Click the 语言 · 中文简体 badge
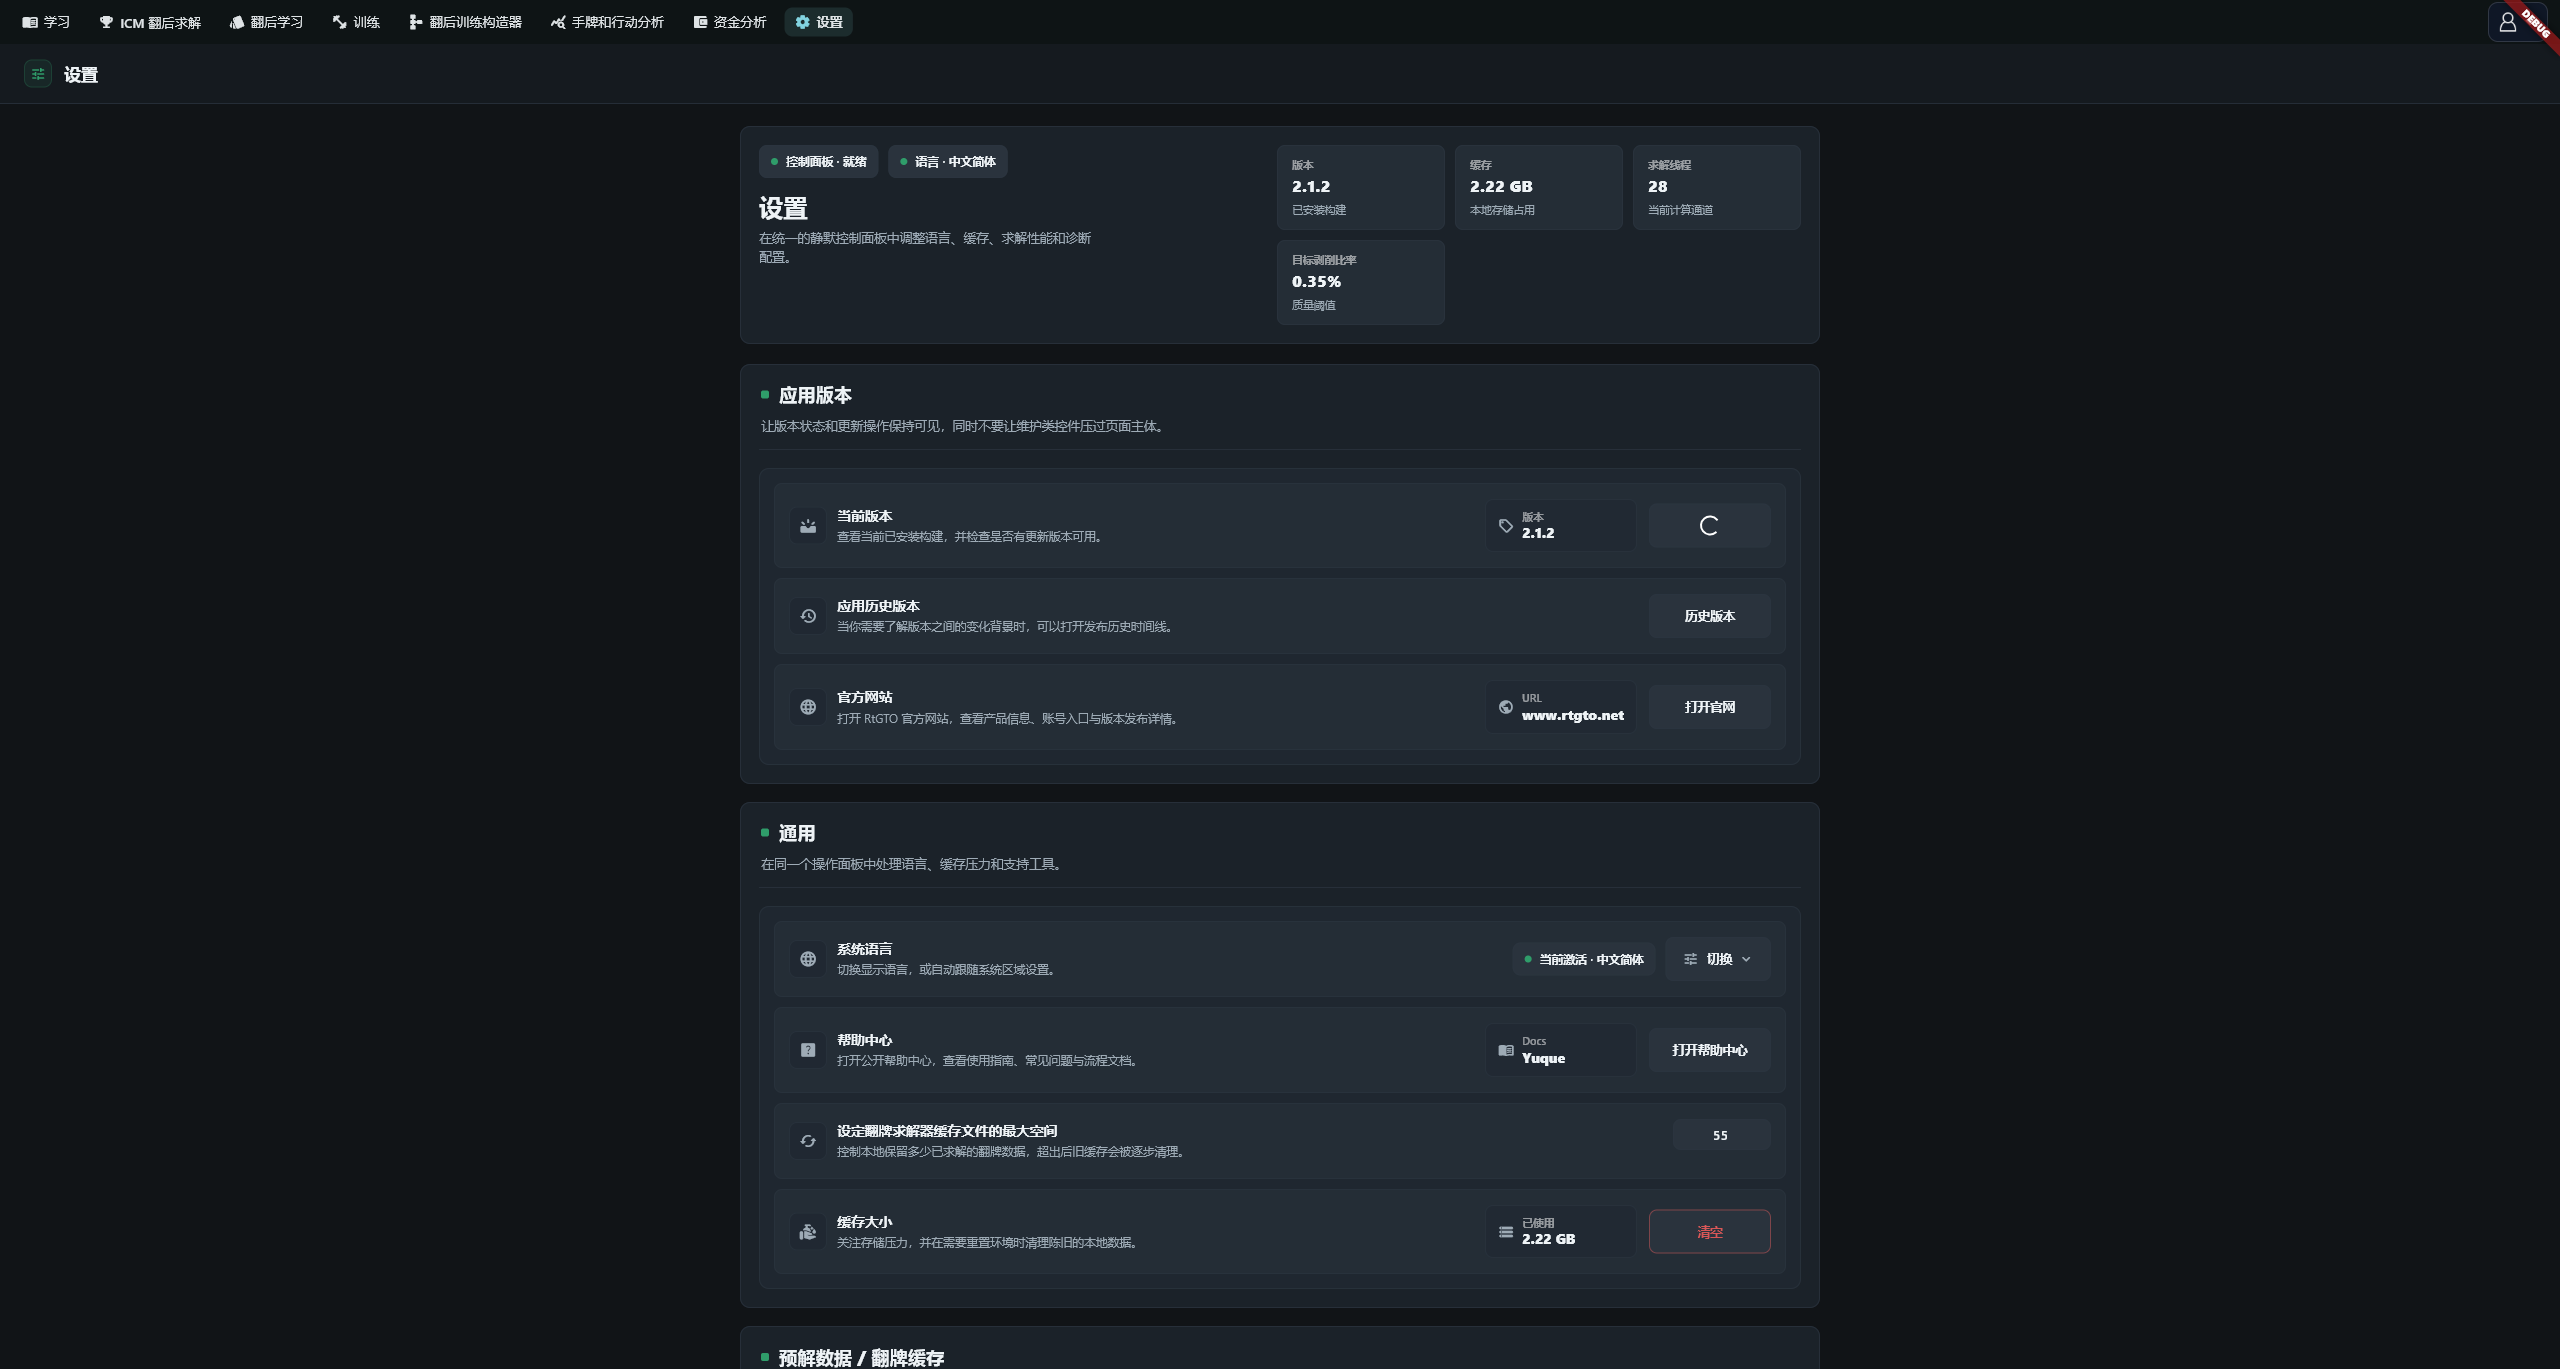Viewport: 2560px width, 1369px height. tap(947, 162)
